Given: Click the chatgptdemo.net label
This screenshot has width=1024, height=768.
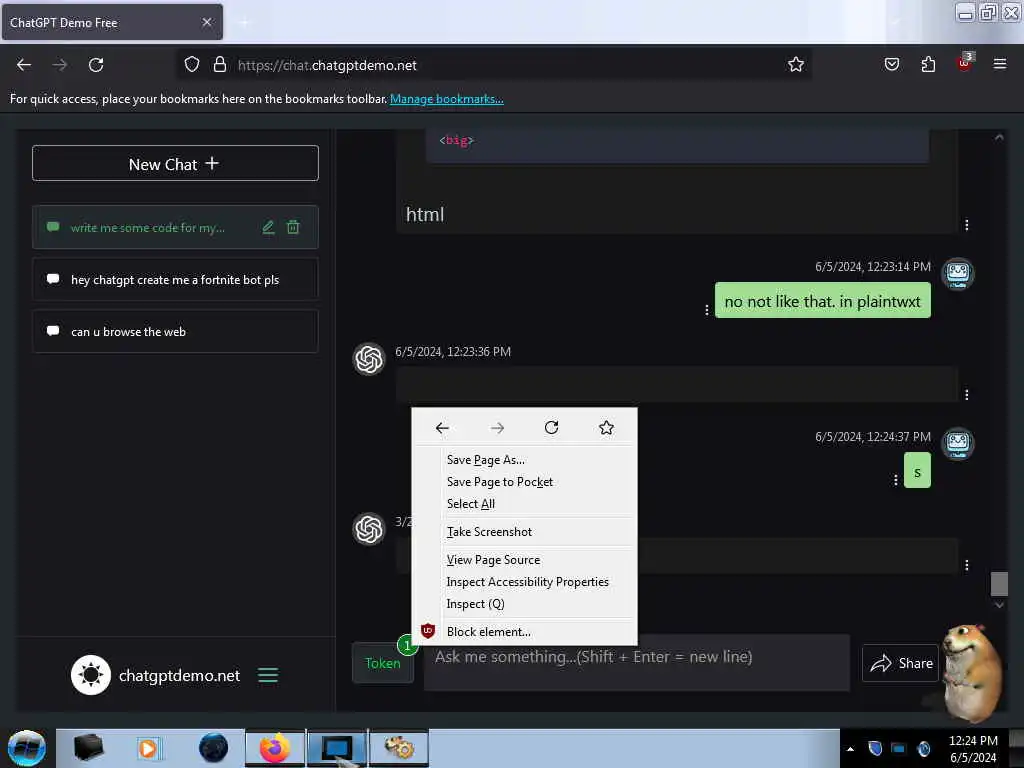Looking at the screenshot, I should click(x=180, y=675).
